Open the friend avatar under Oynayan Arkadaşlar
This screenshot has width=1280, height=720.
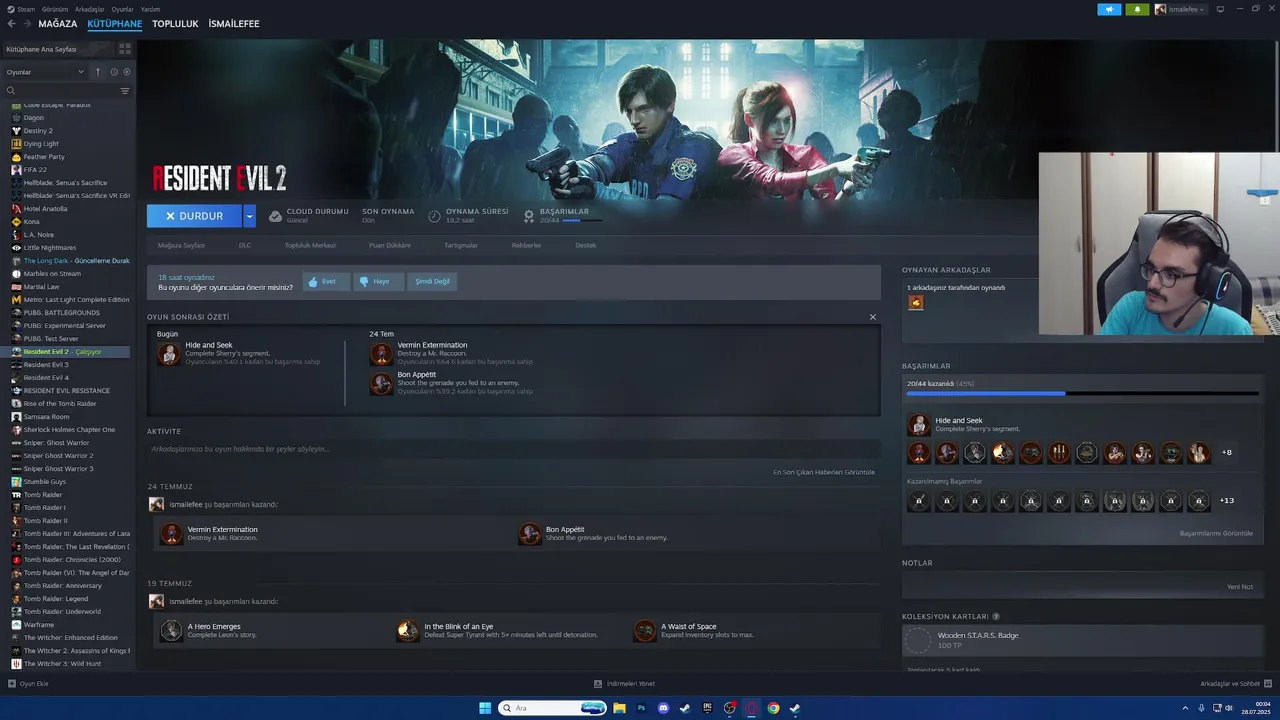916,302
